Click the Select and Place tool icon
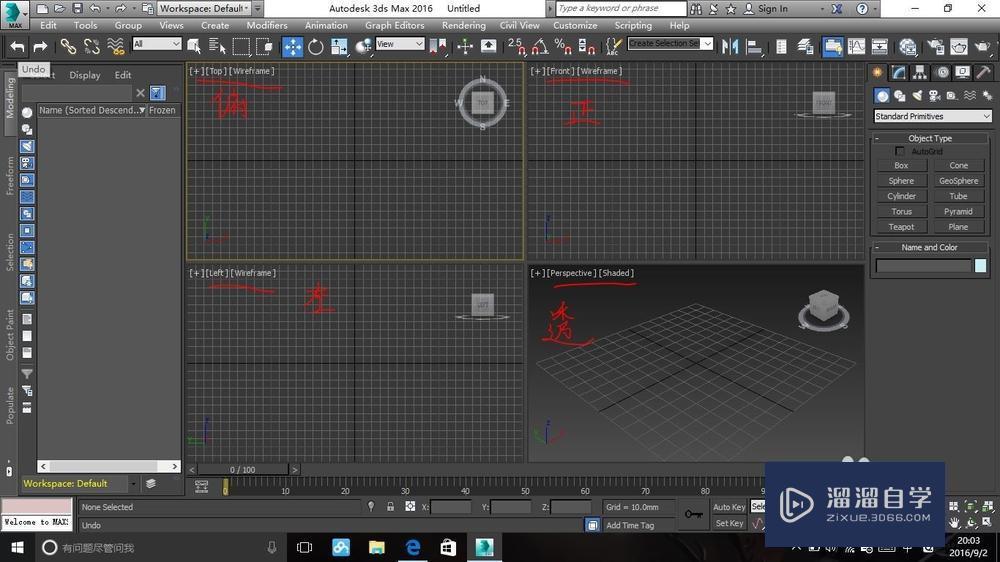 [x=364, y=47]
